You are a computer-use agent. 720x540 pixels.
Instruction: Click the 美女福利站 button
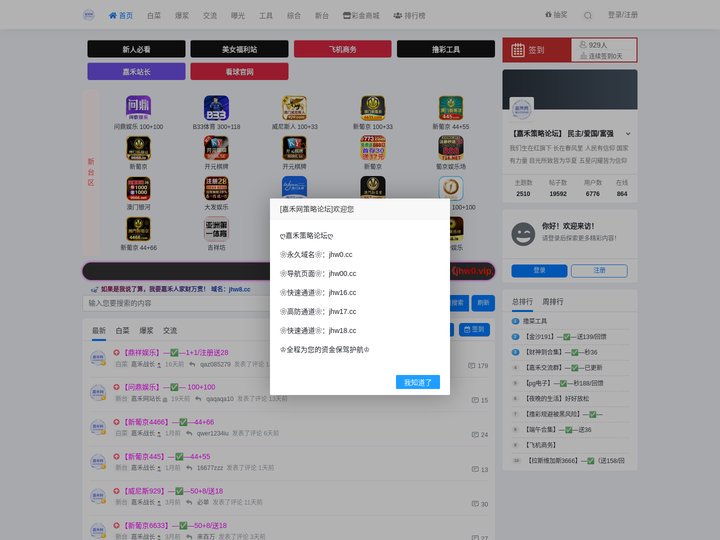pyautogui.click(x=239, y=49)
